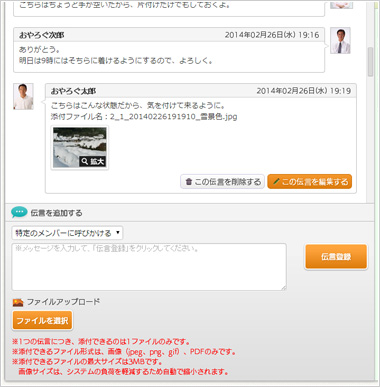Image resolution: width=380 pixels, height=387 pixels.
Task: View the attached snow scenery thumbnail
Action: (x=80, y=148)
